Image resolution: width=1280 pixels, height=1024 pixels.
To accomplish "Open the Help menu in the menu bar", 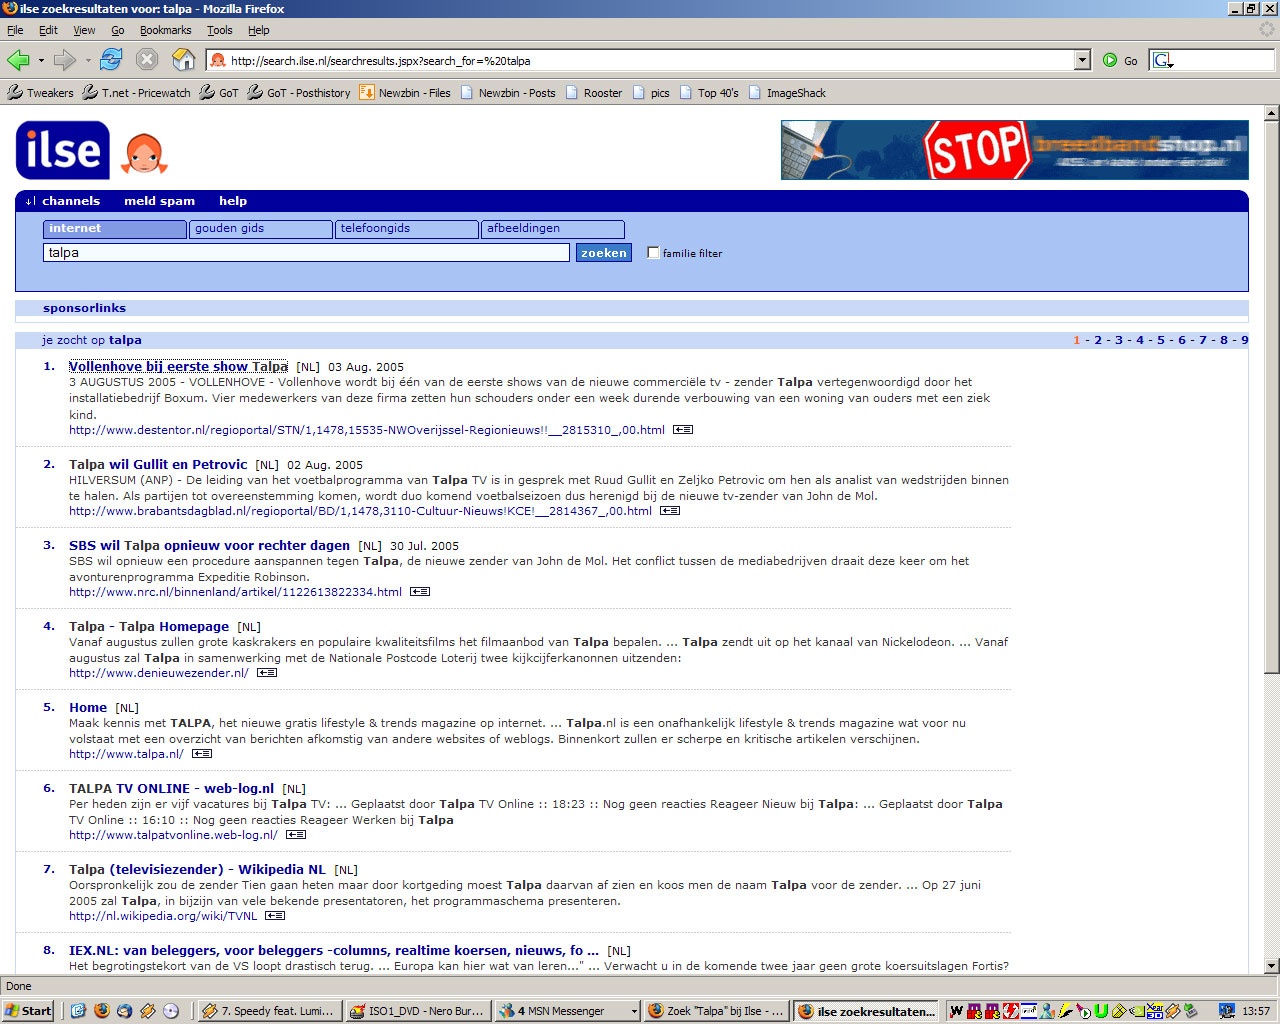I will (x=259, y=30).
